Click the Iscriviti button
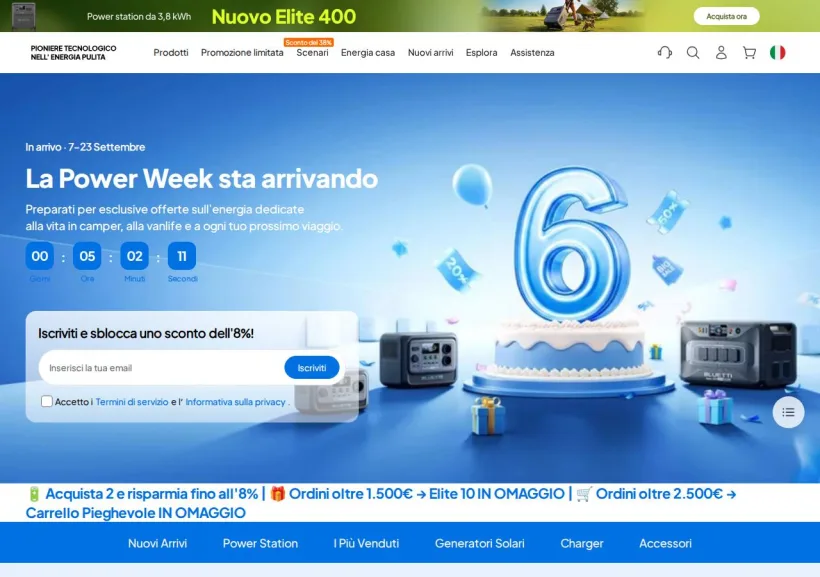This screenshot has width=820, height=577. pos(312,368)
